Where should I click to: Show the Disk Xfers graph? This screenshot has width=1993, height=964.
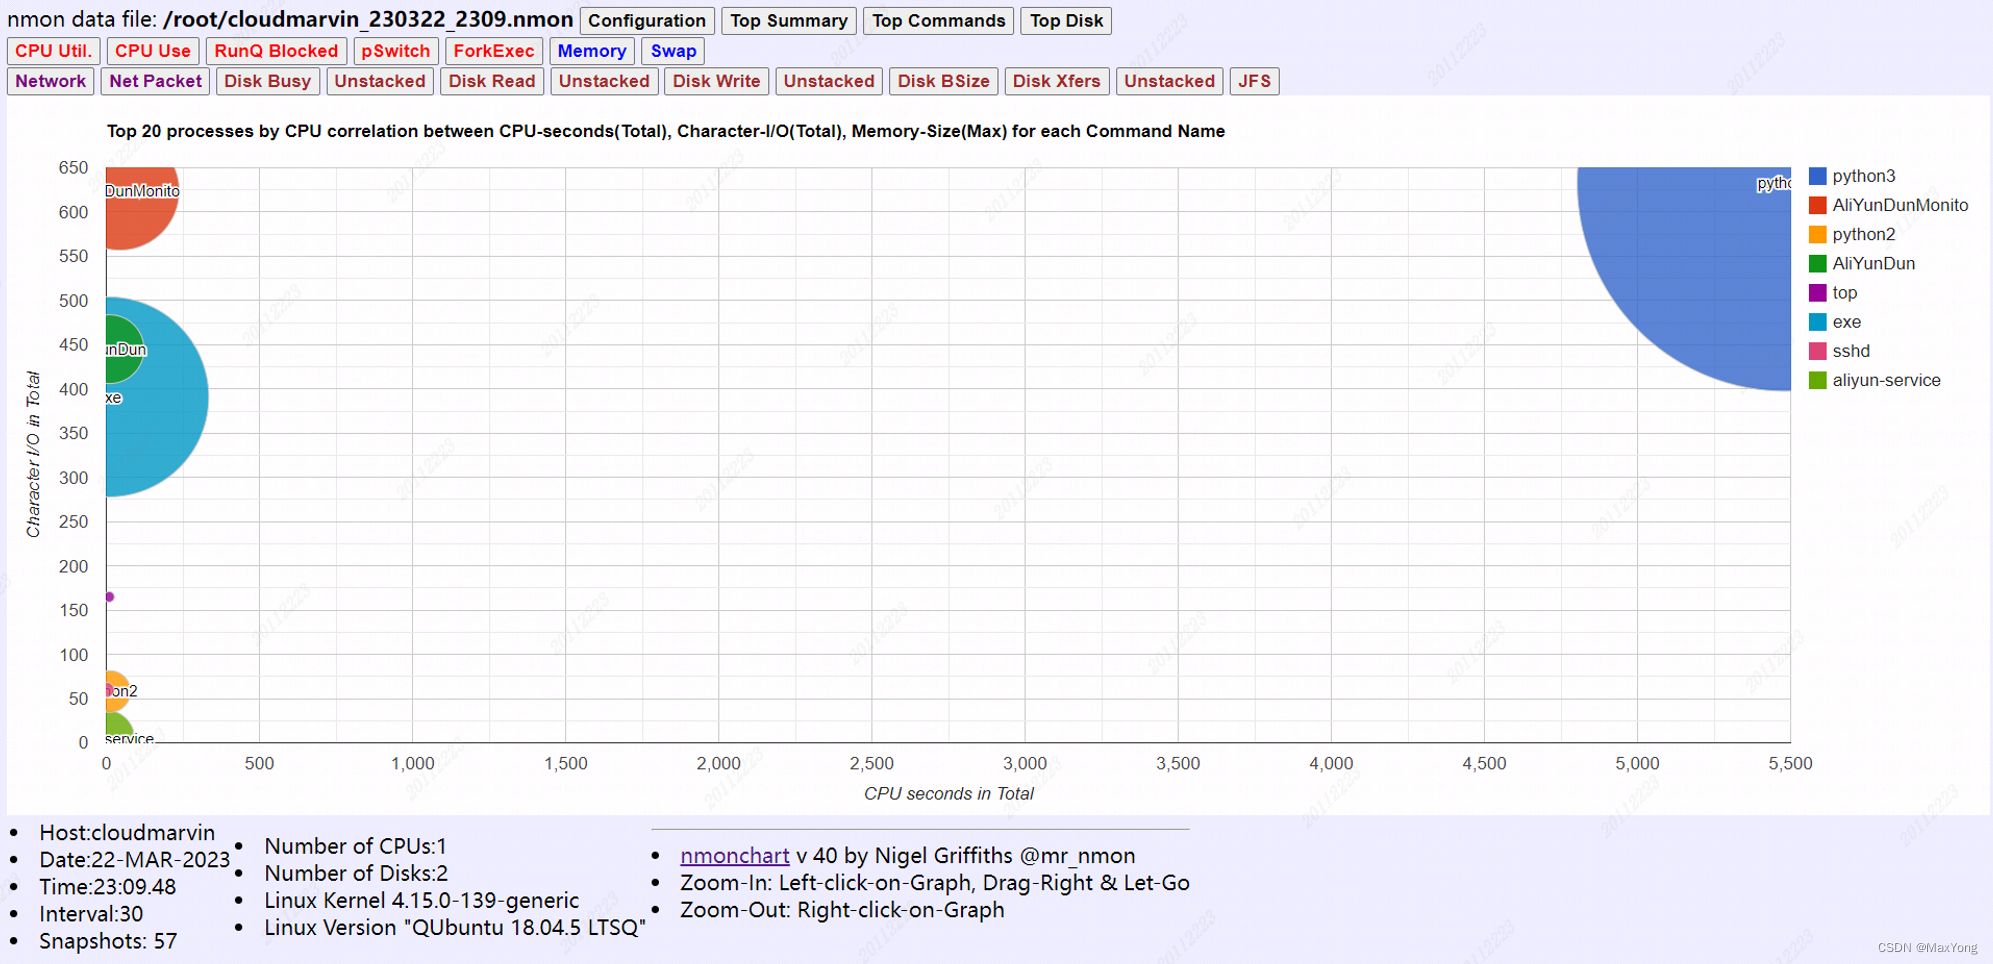(1056, 81)
